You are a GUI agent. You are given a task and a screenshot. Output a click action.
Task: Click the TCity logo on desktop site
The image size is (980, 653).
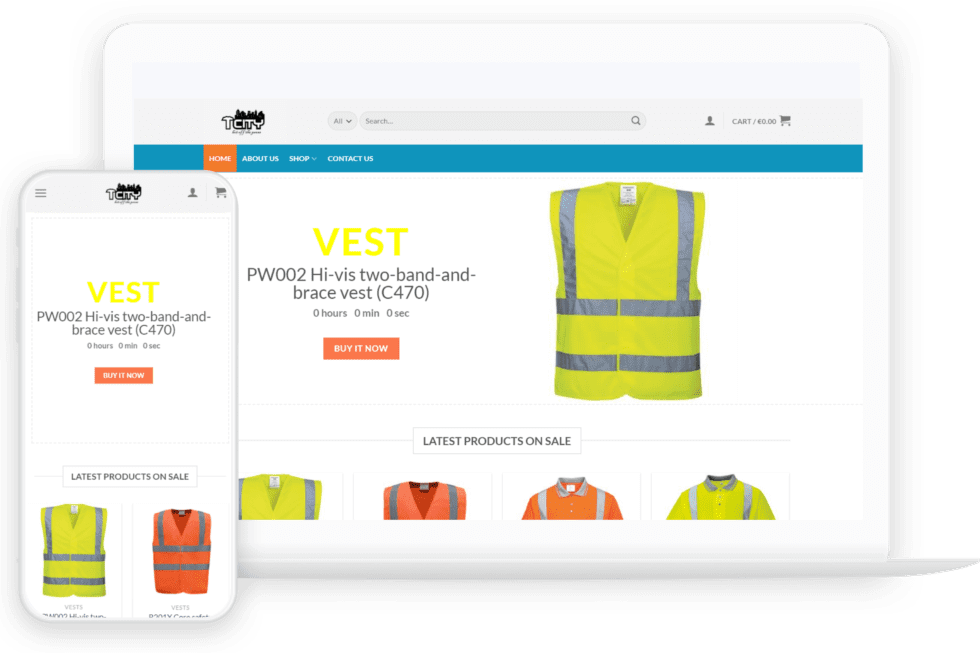point(243,121)
